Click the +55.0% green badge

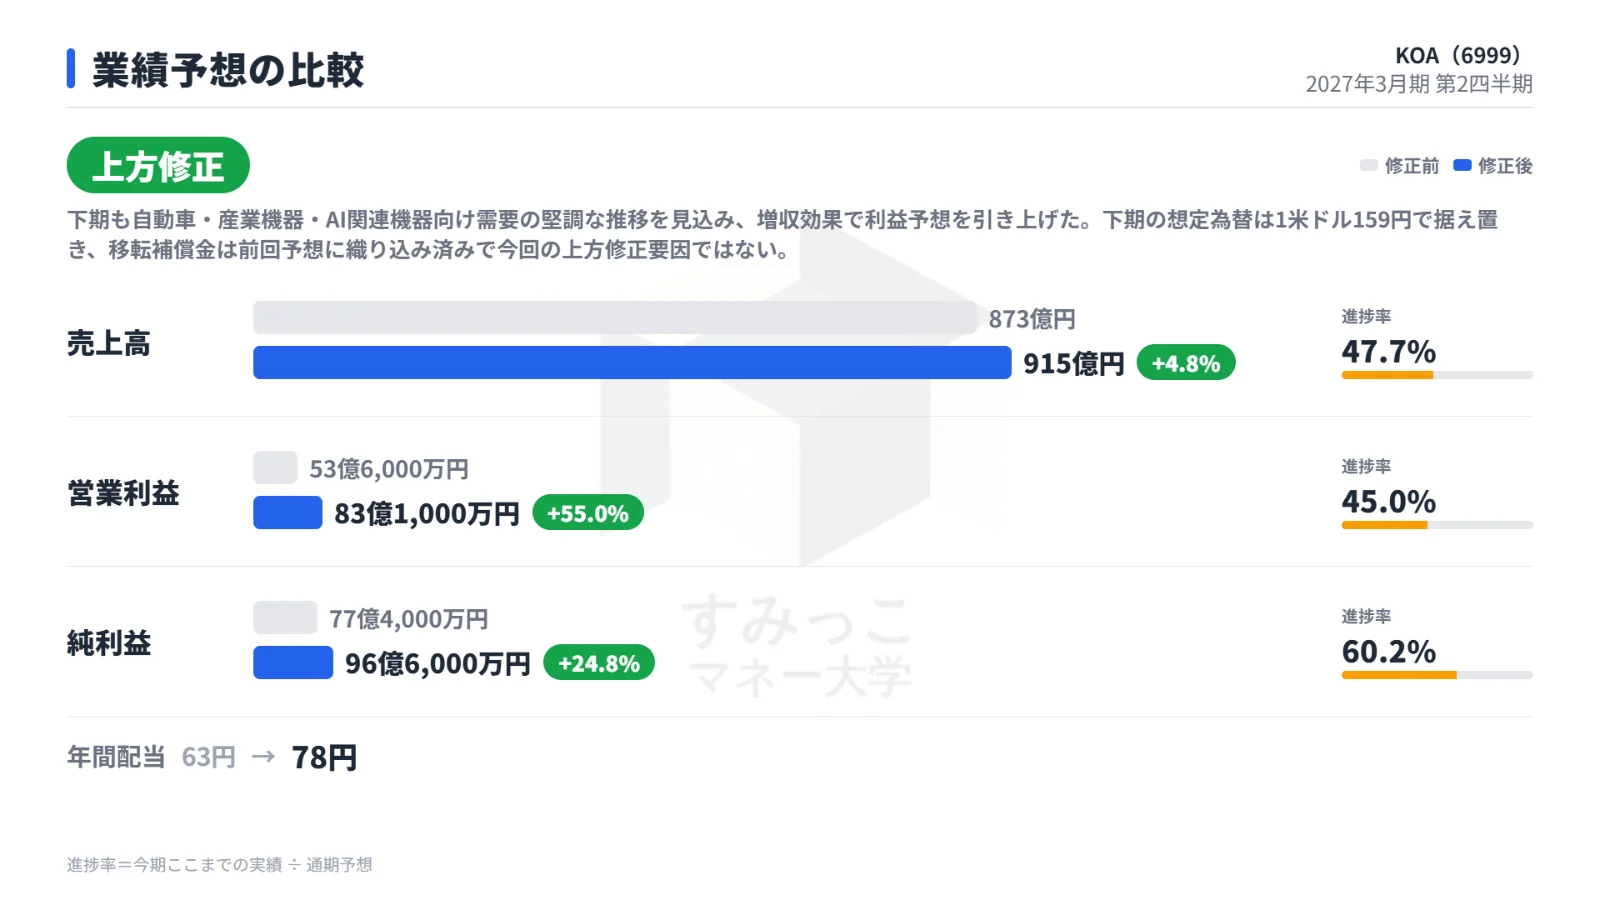point(588,513)
